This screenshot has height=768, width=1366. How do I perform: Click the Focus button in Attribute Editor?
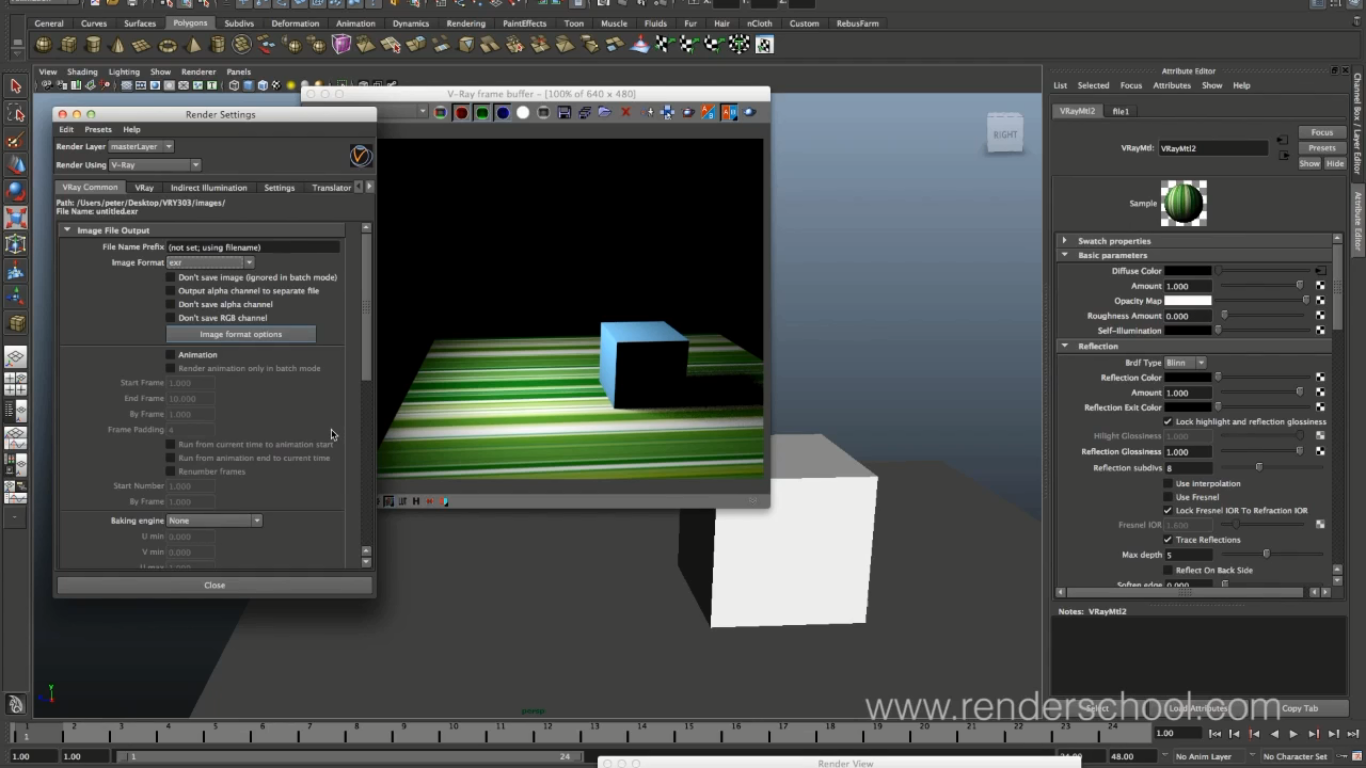pyautogui.click(x=1322, y=132)
